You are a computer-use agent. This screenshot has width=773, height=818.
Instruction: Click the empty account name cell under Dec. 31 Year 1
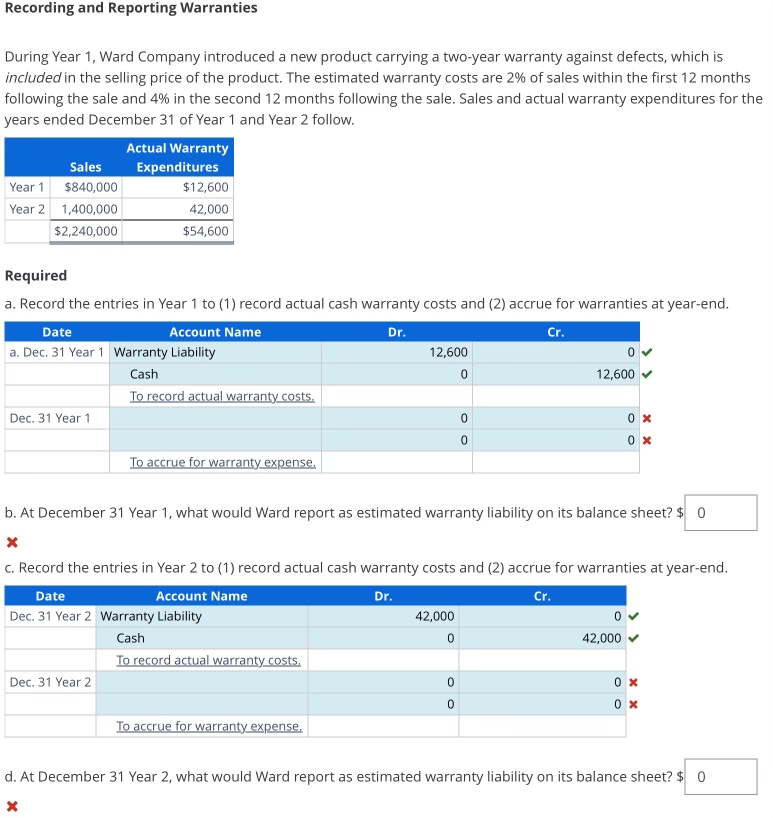click(x=215, y=418)
